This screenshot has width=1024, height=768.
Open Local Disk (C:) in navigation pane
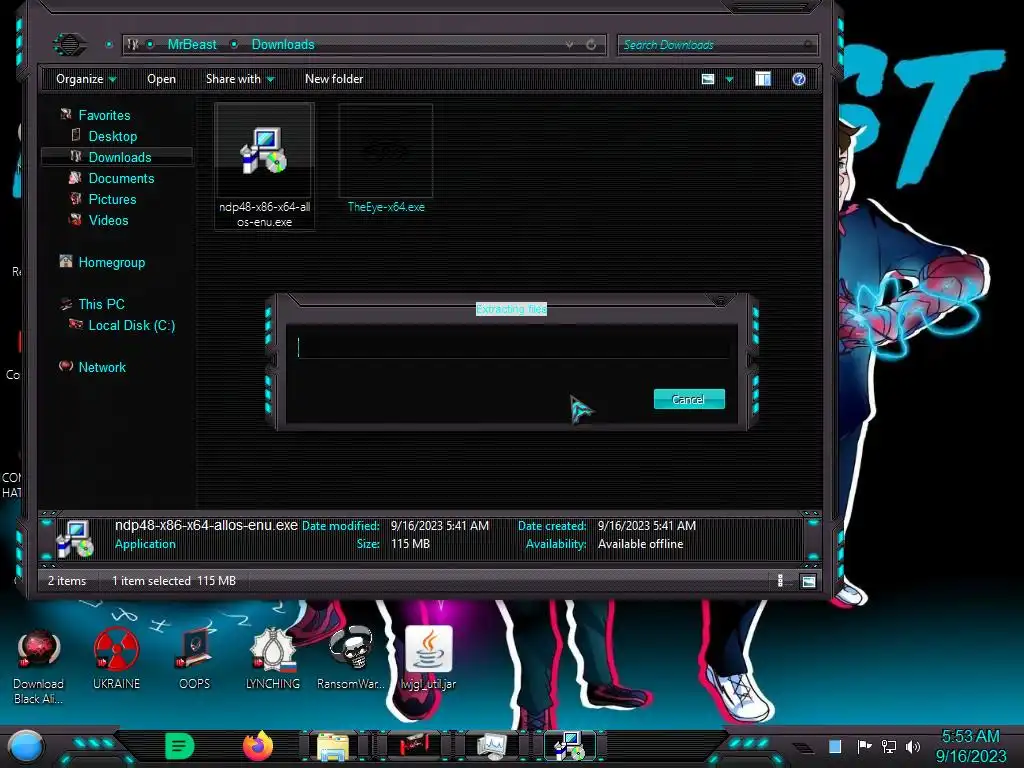[131, 325]
